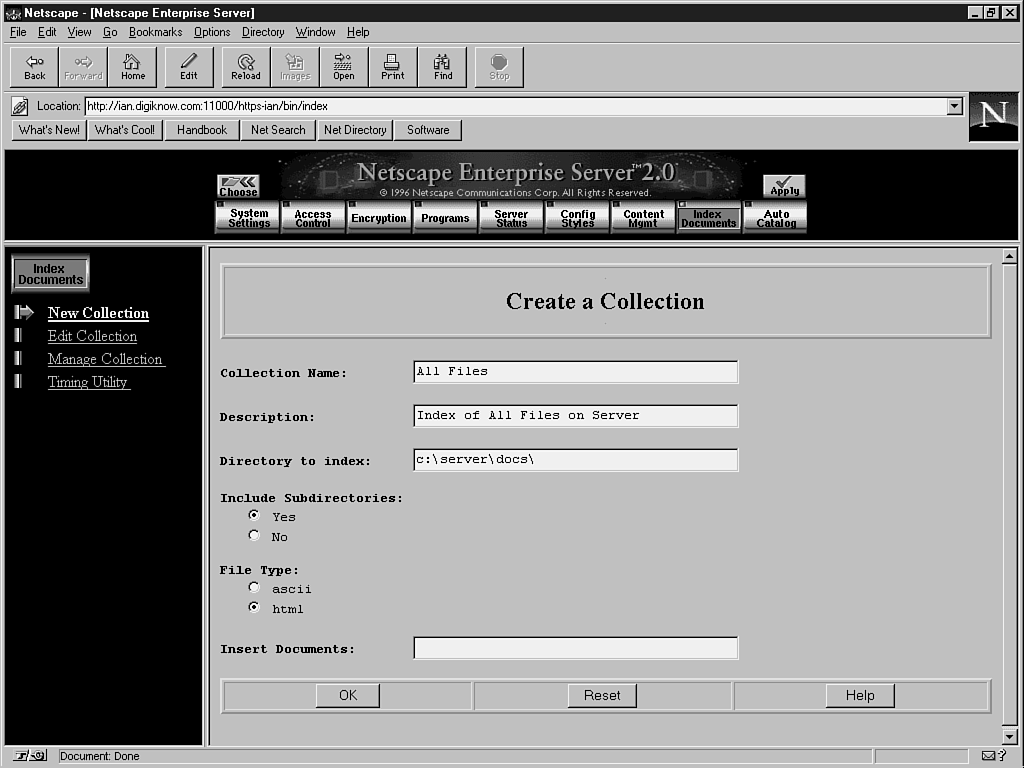
Task: Click the Stop toolbar button
Action: 499,67
